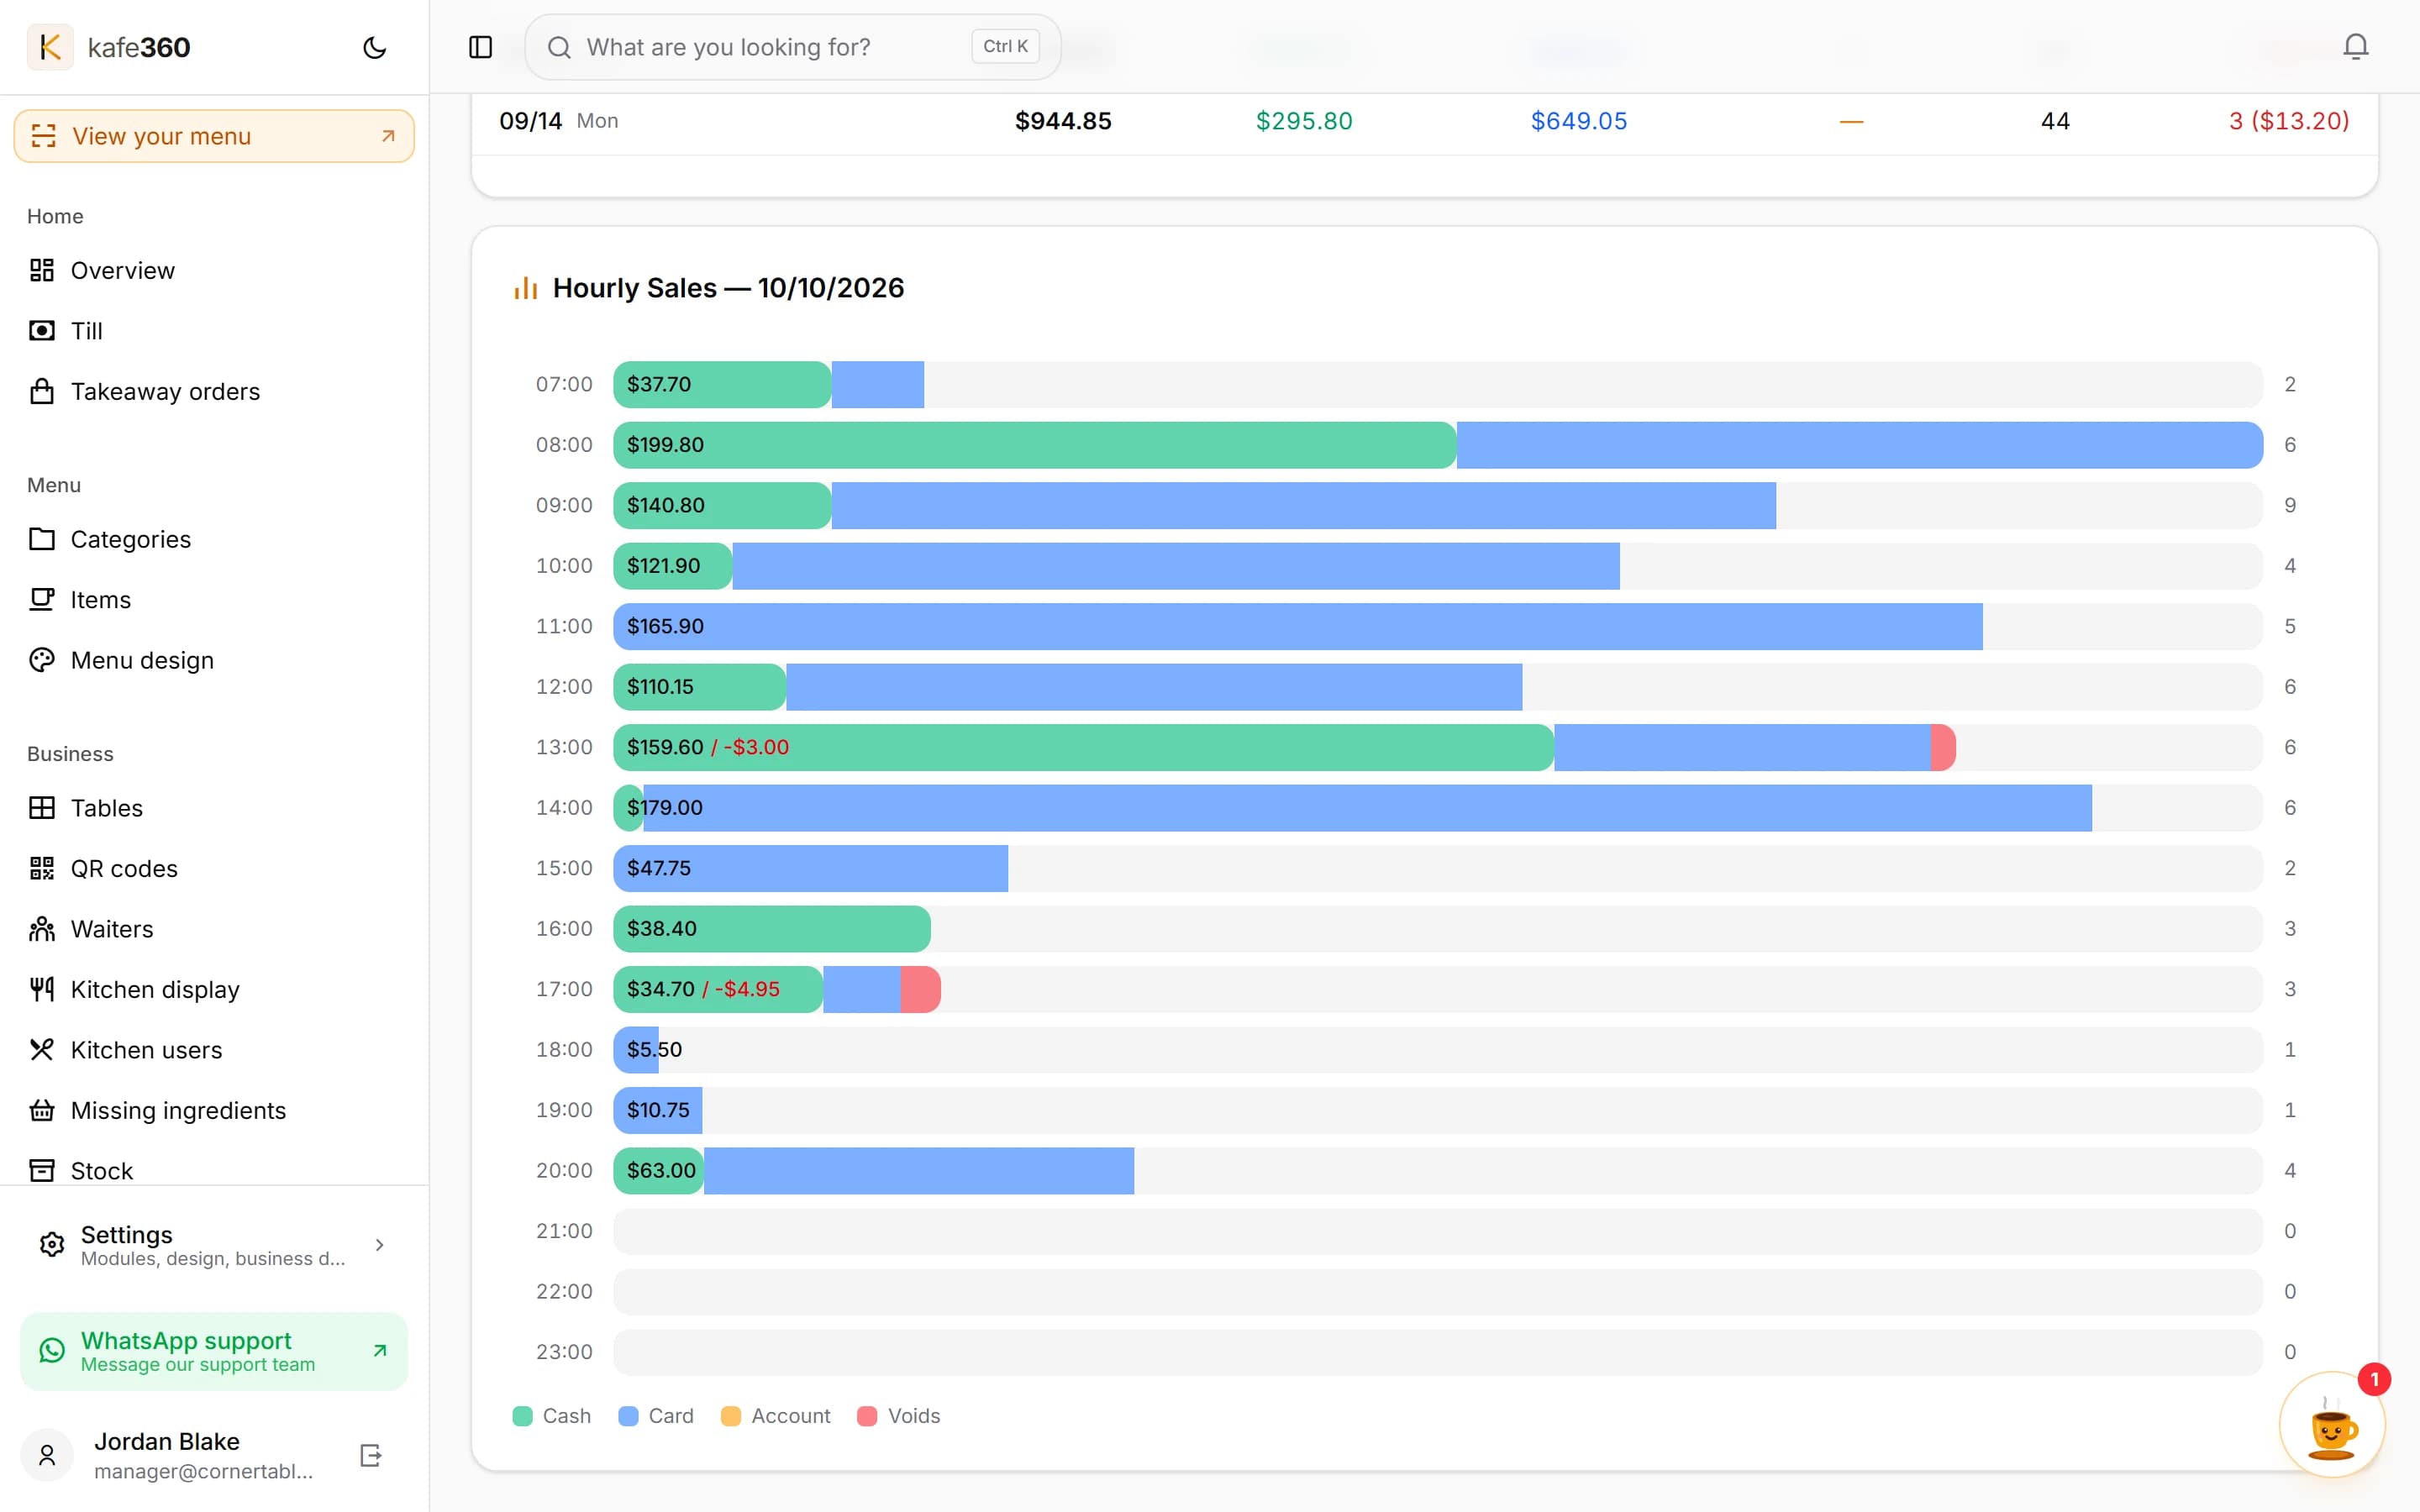Click the 13:00 void amount -$3.00
Viewport: 2420px width, 1512px height.
(755, 747)
